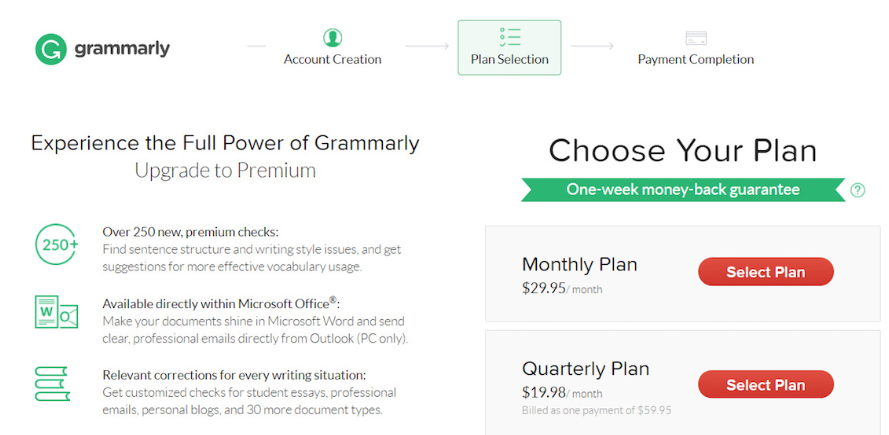Select the Monthly Plan button
The height and width of the screenshot is (435, 889).
click(x=765, y=272)
